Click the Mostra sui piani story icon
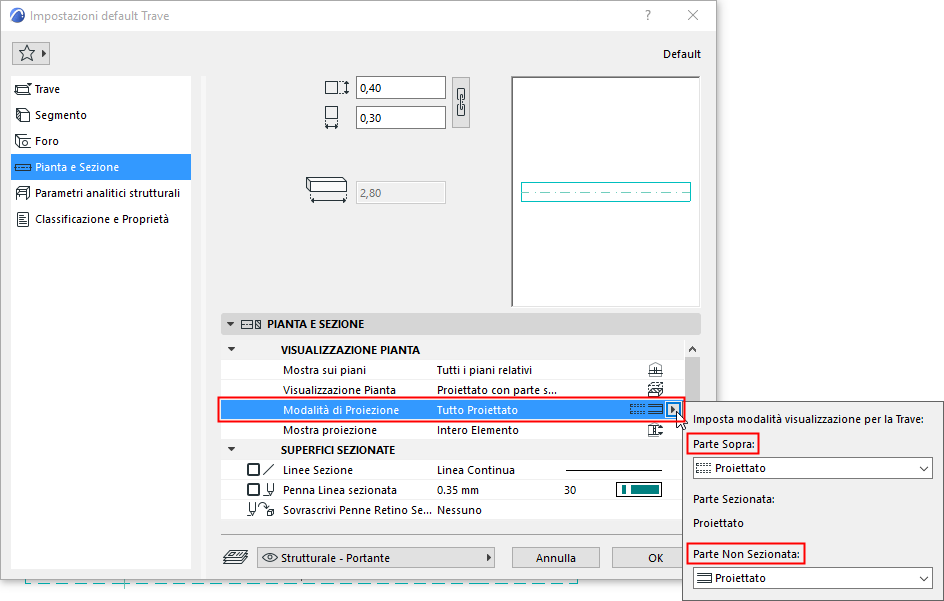944x601 pixels. pos(655,370)
